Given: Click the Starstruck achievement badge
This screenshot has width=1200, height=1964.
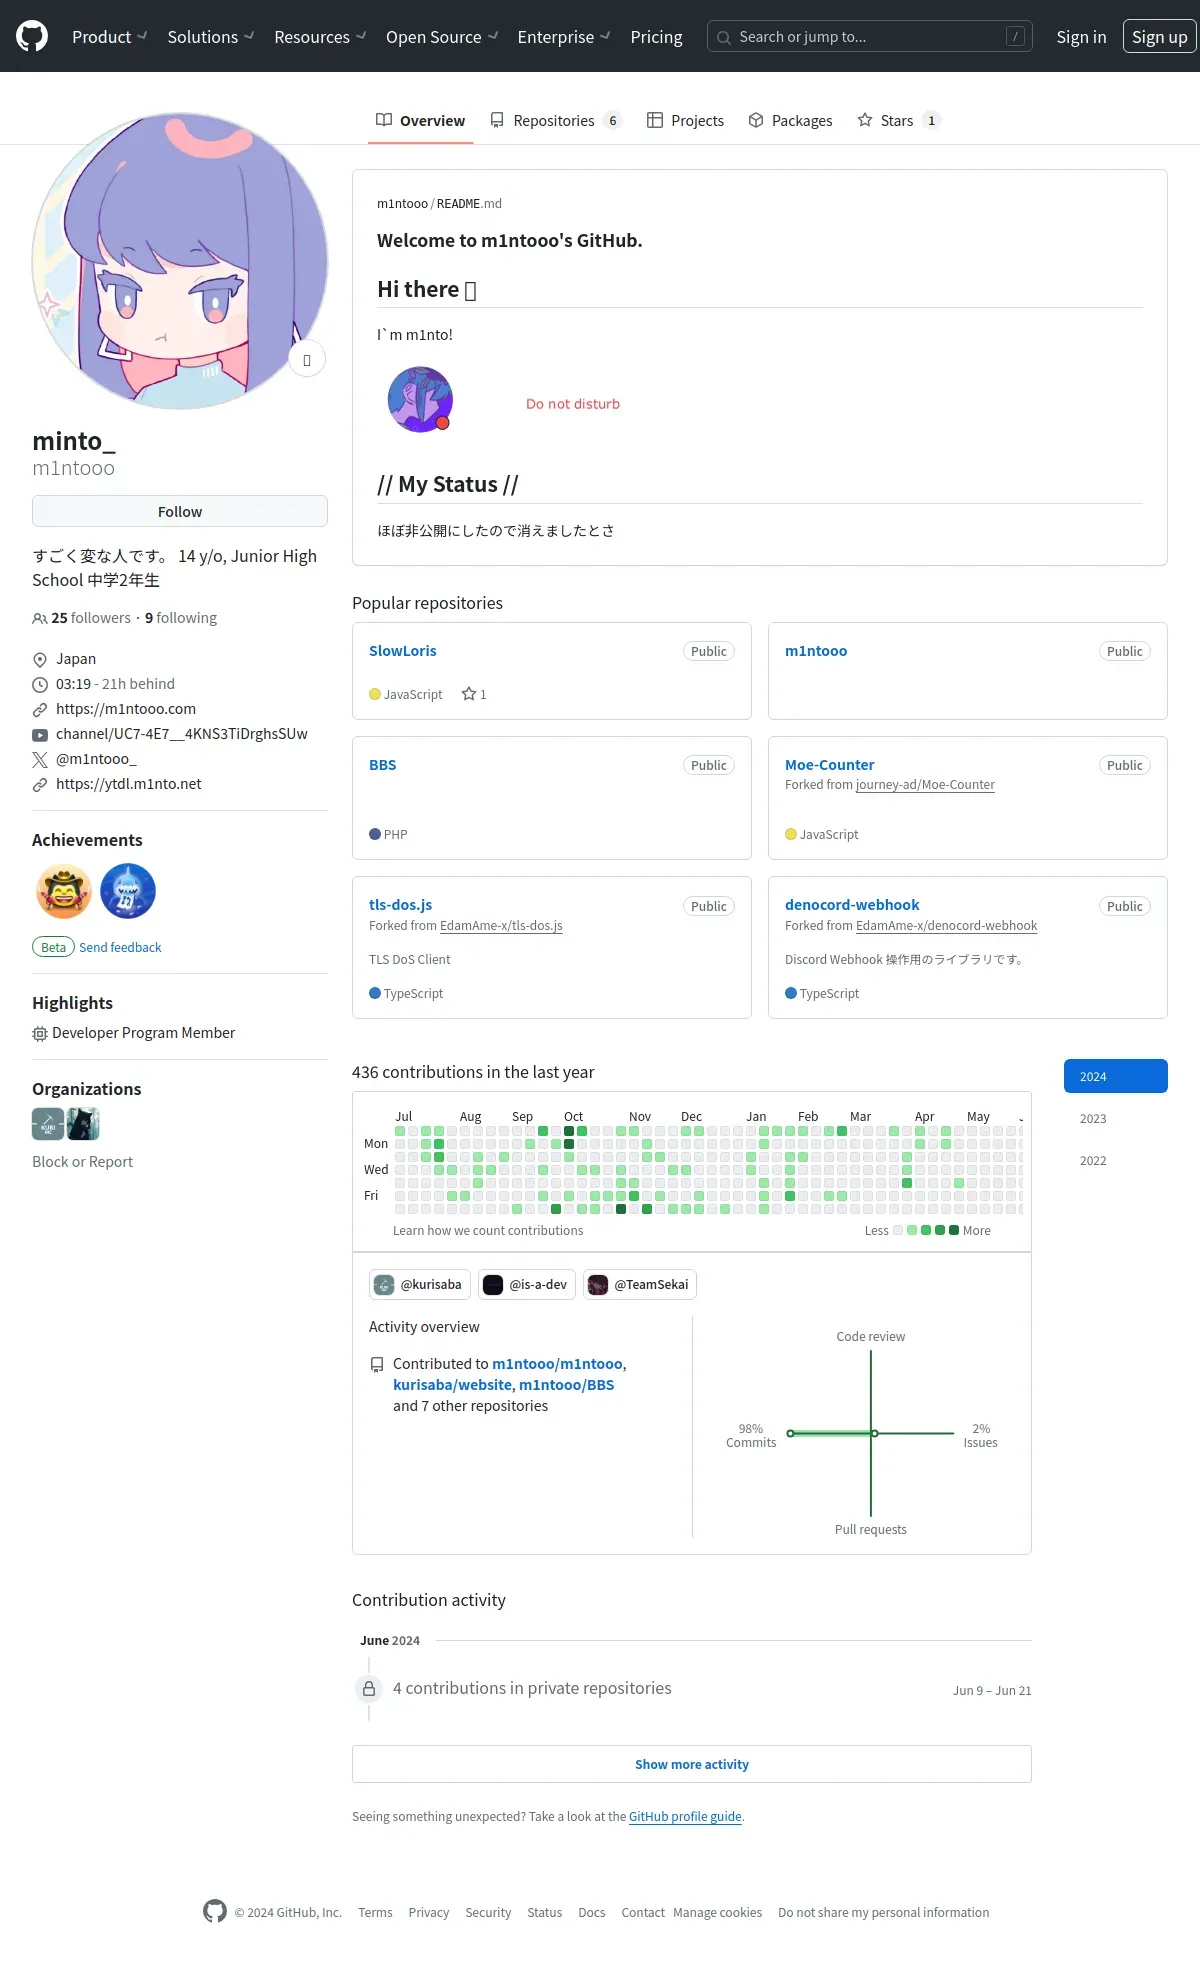Looking at the screenshot, I should pos(64,891).
